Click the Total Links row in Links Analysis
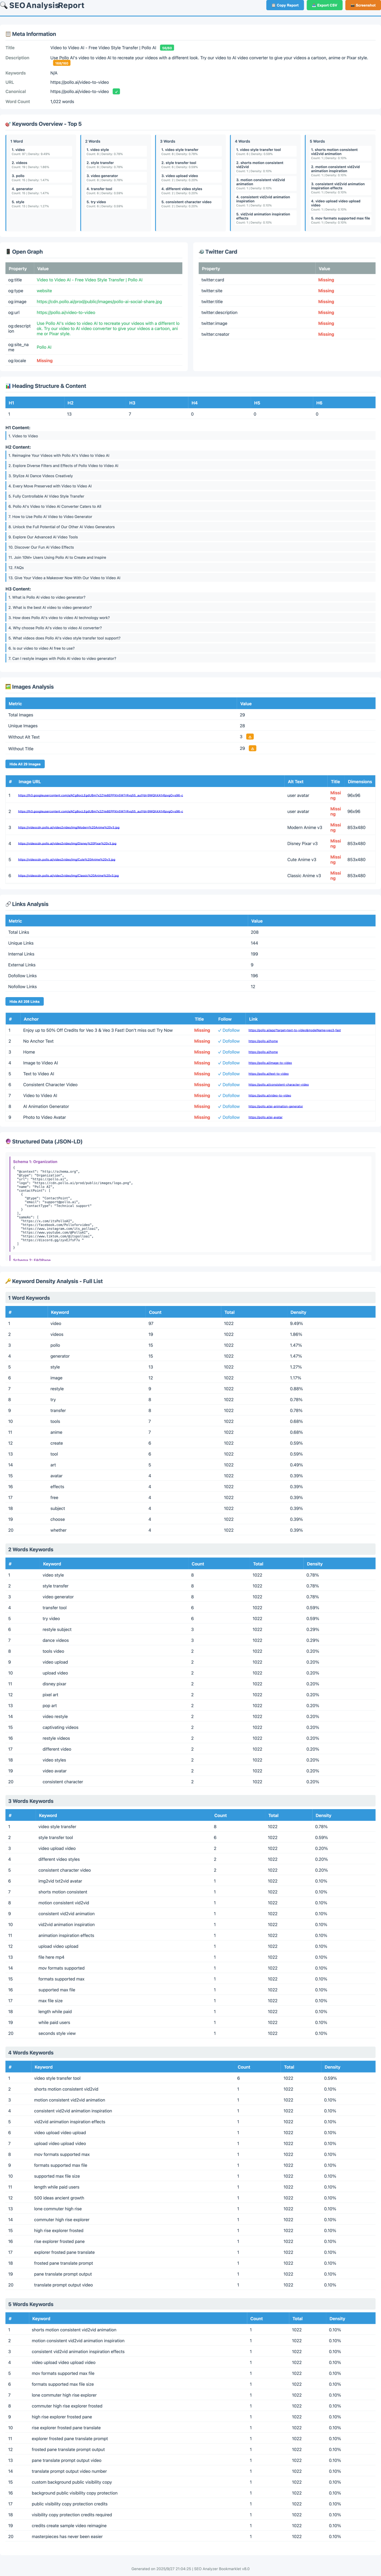Screen dimensions: 381x2576 (x=190, y=932)
